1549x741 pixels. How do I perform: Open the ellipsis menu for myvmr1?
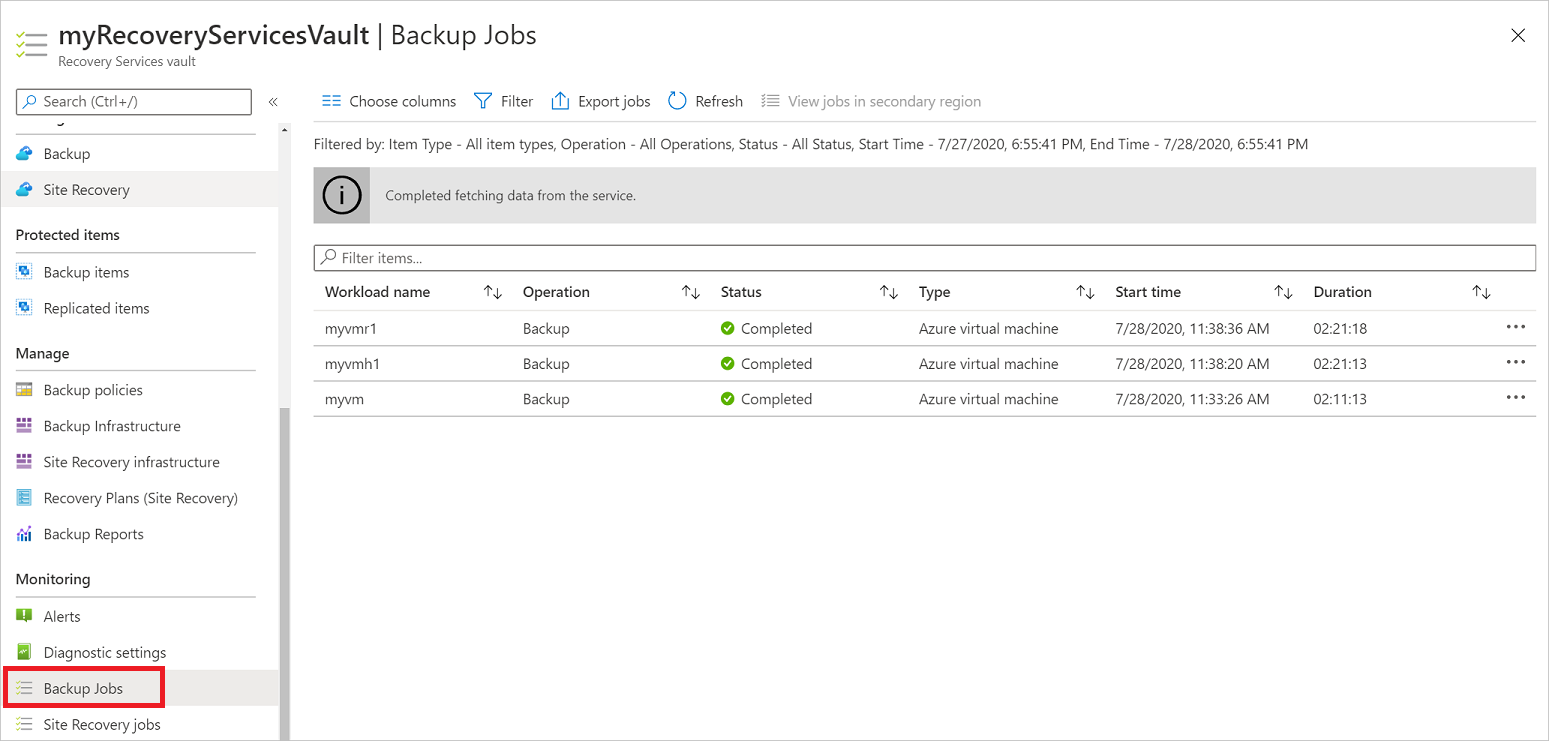click(1515, 327)
